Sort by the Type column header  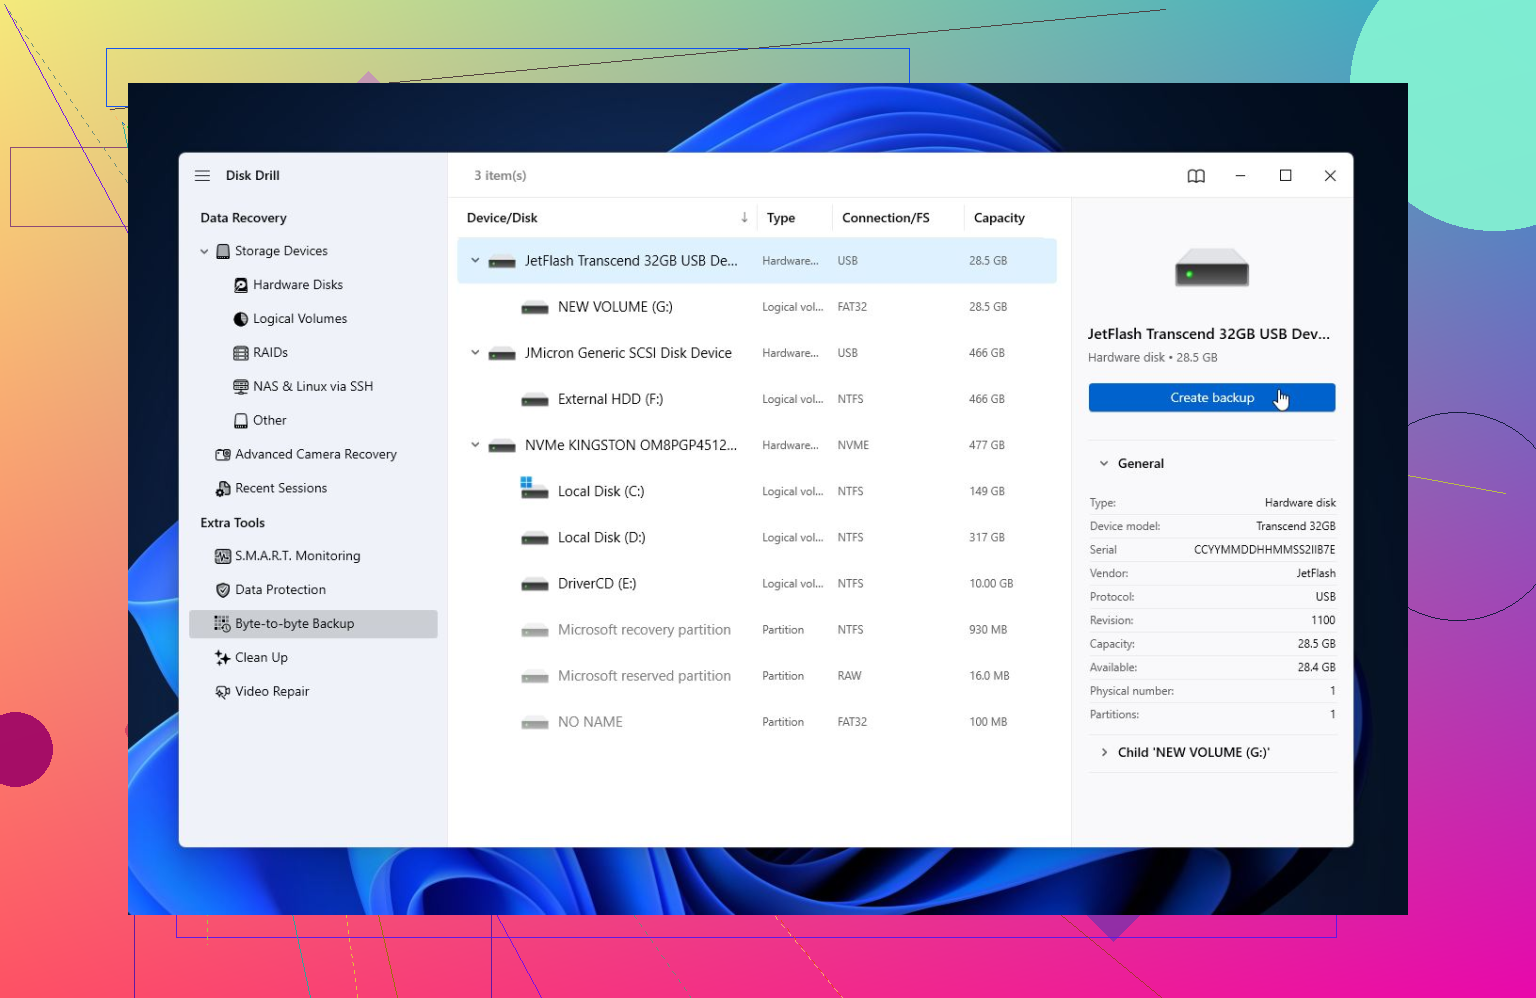(781, 218)
